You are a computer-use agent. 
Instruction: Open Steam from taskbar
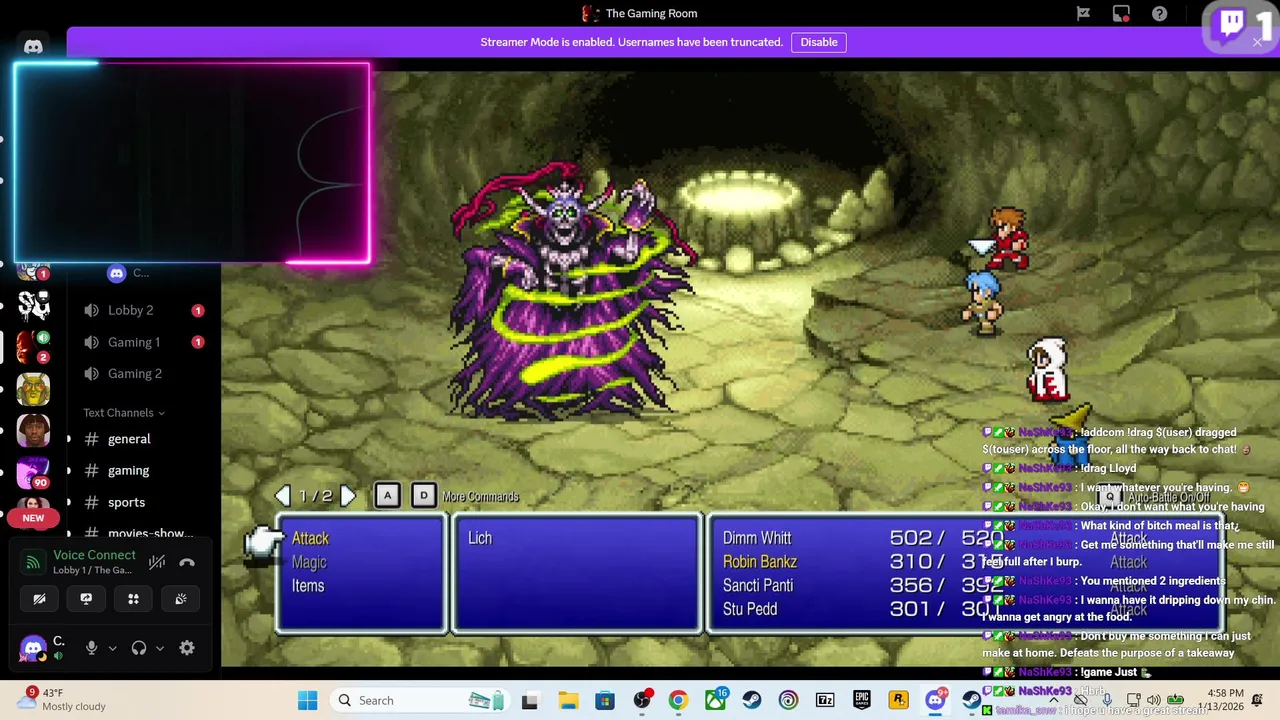pos(751,700)
